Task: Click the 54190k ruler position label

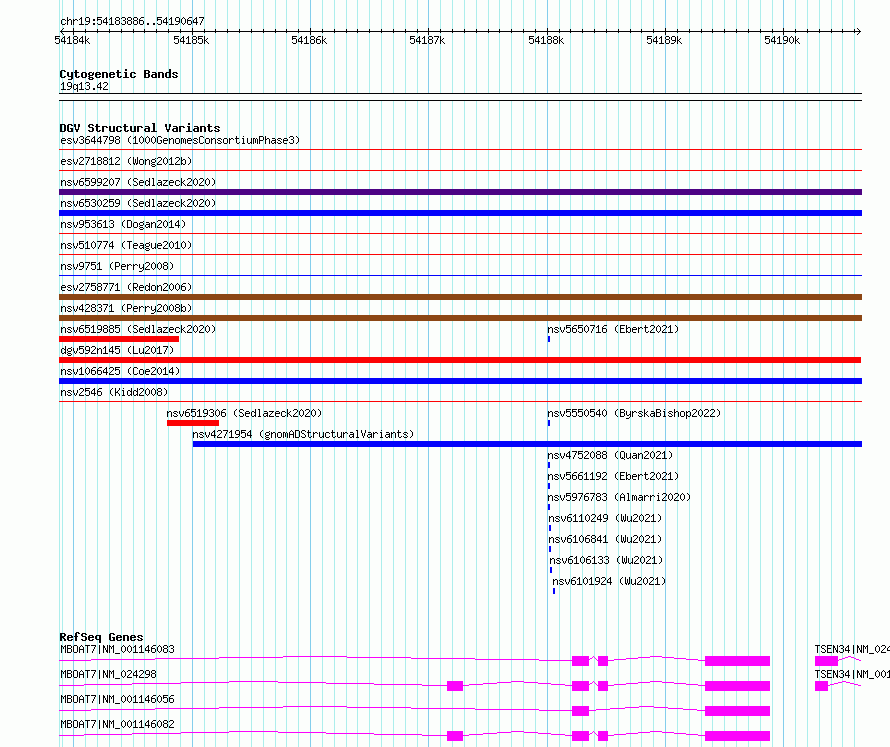Action: tap(782, 40)
